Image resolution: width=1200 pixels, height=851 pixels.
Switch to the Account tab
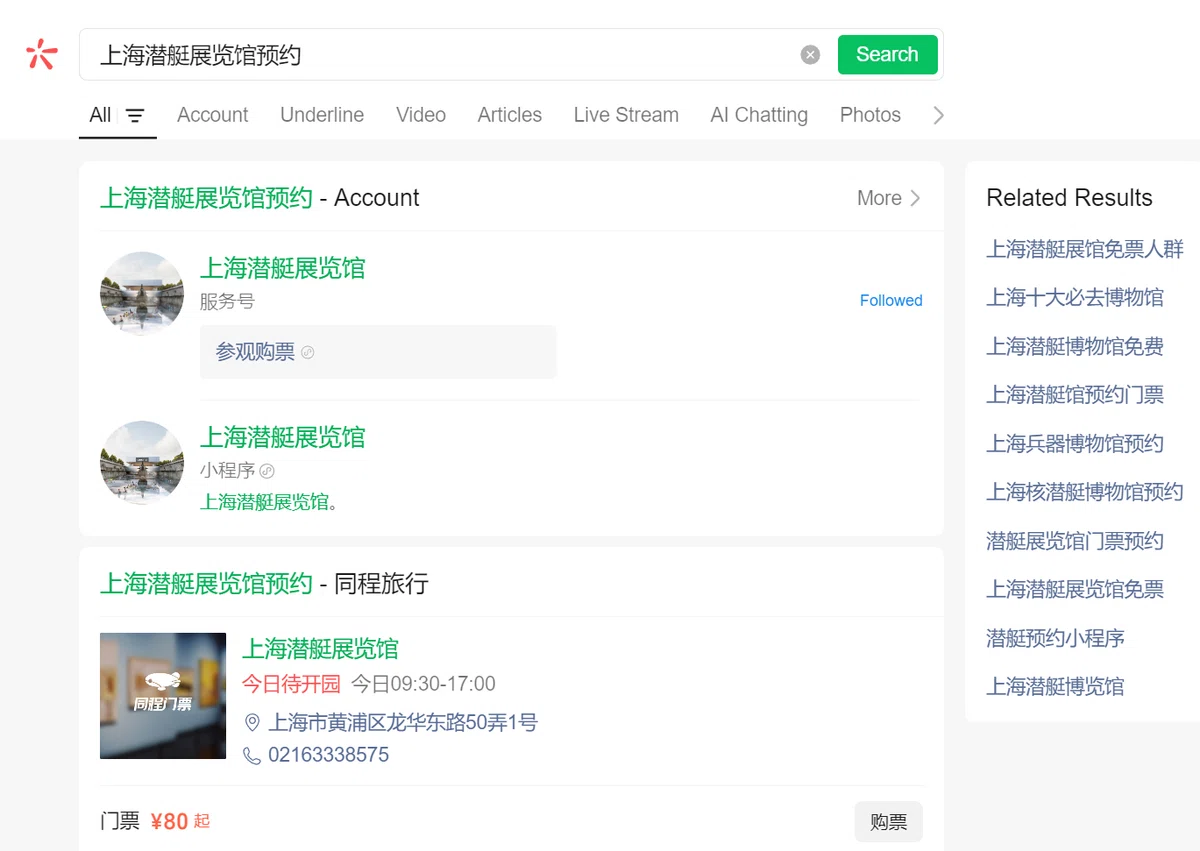coord(212,115)
